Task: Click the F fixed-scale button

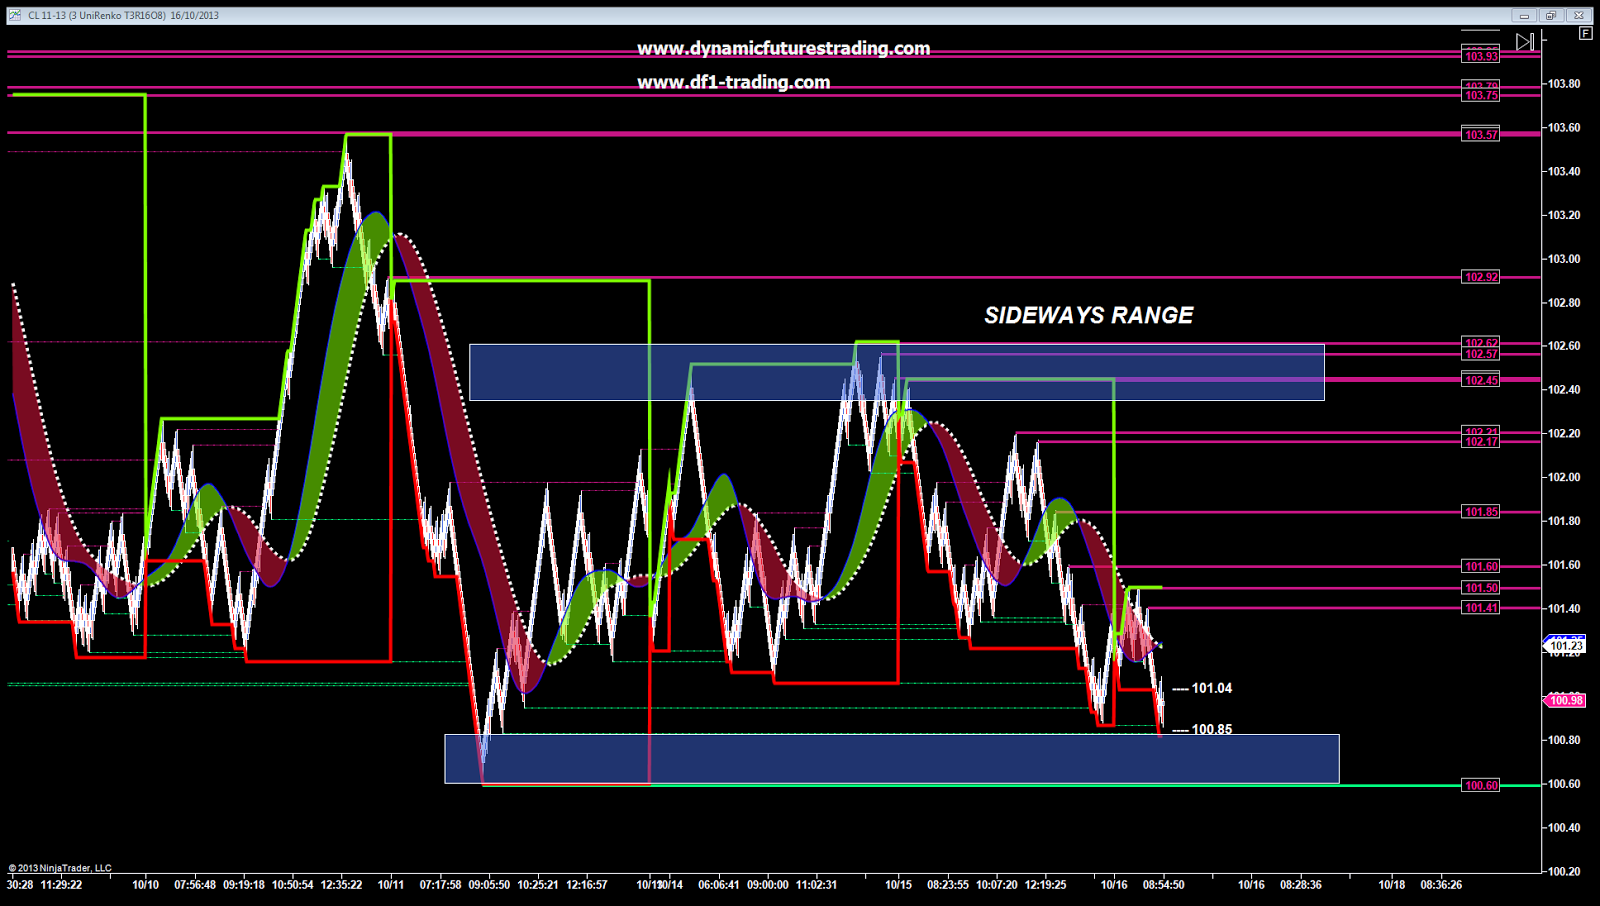Action: pyautogui.click(x=1586, y=33)
